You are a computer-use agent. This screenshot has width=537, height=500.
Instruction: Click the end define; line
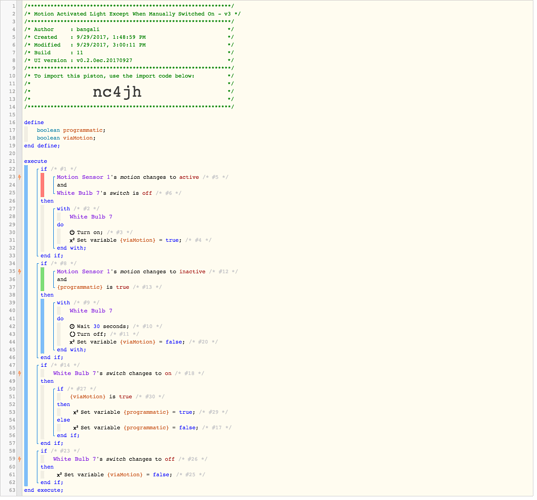pyautogui.click(x=42, y=146)
